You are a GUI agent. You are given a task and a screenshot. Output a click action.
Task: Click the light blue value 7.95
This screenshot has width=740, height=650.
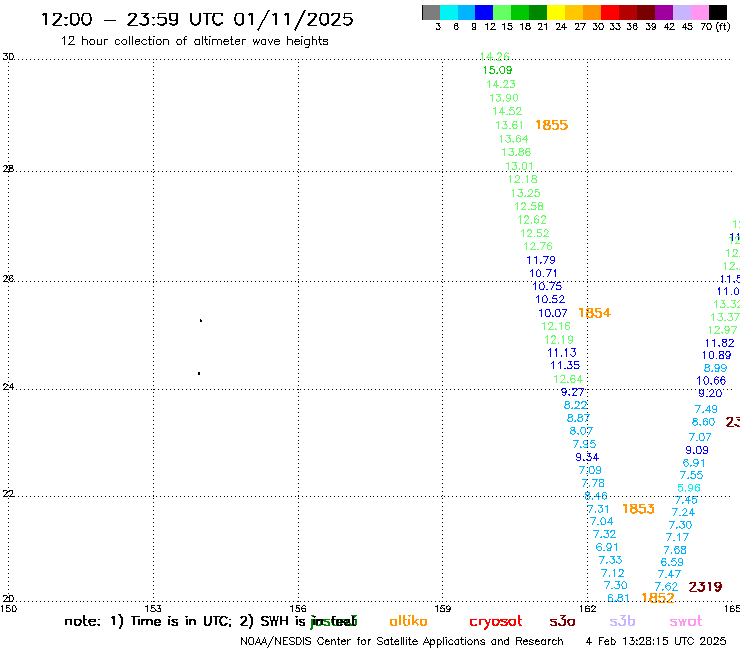pyautogui.click(x=584, y=444)
